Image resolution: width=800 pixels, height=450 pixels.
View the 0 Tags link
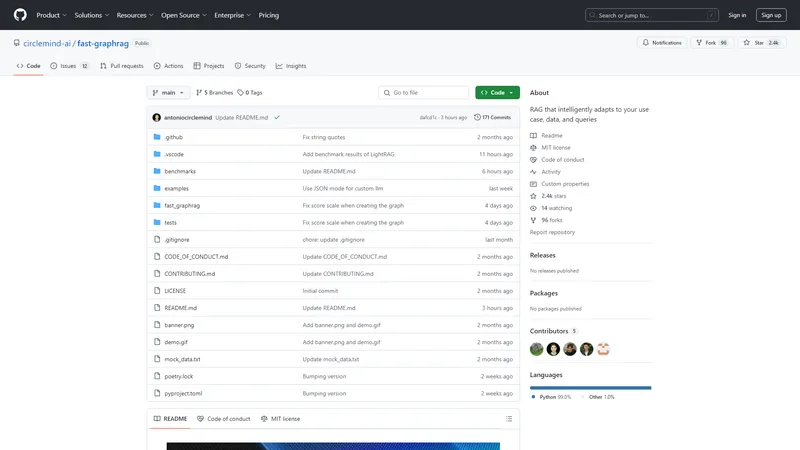(x=249, y=92)
